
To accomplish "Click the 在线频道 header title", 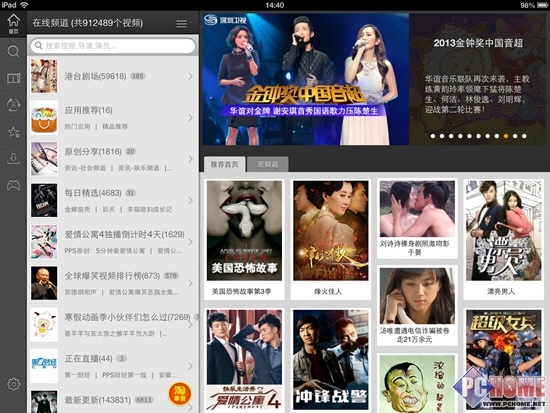I will click(88, 23).
